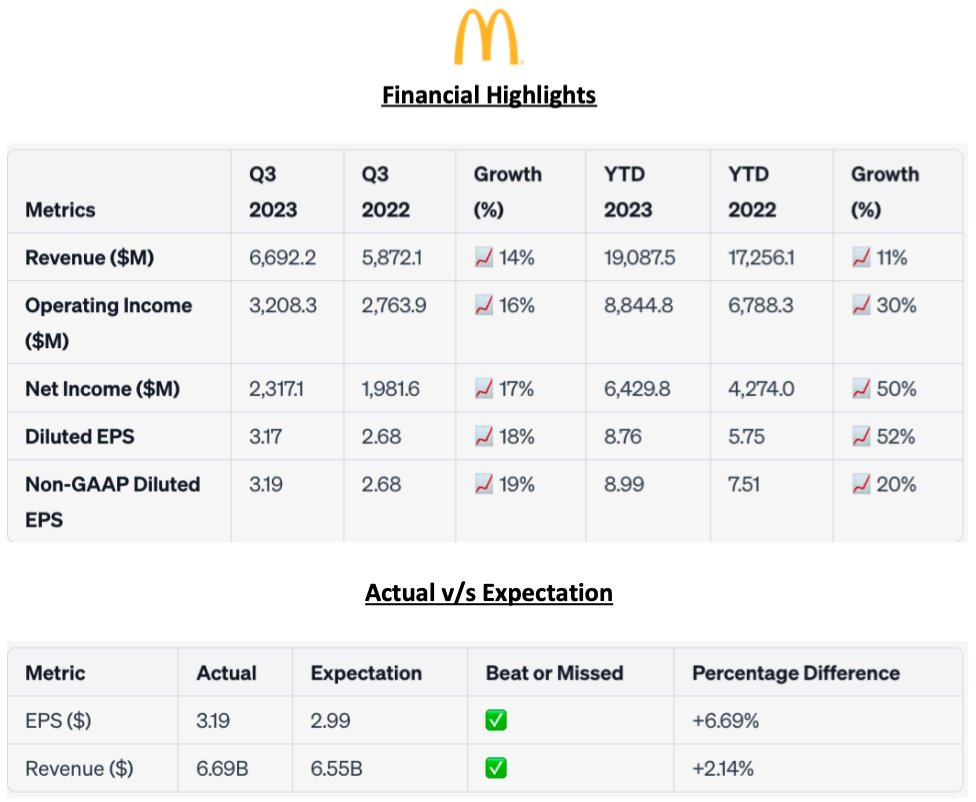976x802 pixels.
Task: Click the McDonald's golden arches logo
Action: [488, 38]
